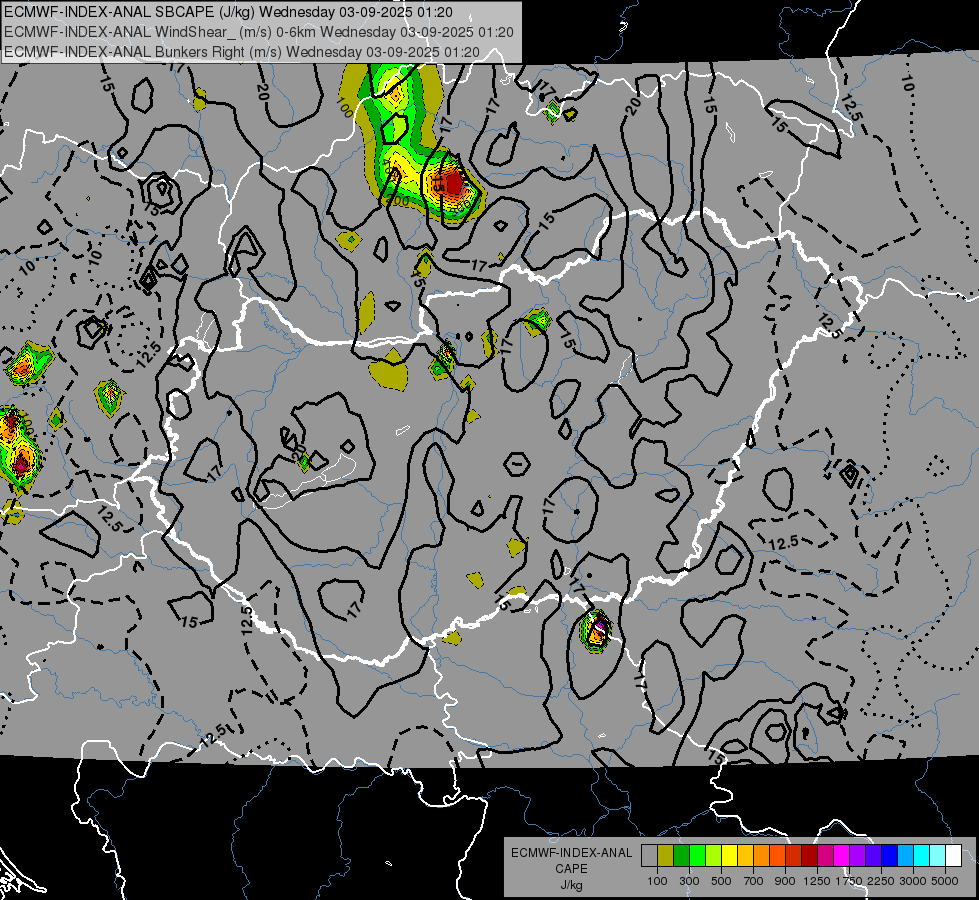The width and height of the screenshot is (979, 900).
Task: Click the dark green legend swatch
Action: [x=681, y=856]
